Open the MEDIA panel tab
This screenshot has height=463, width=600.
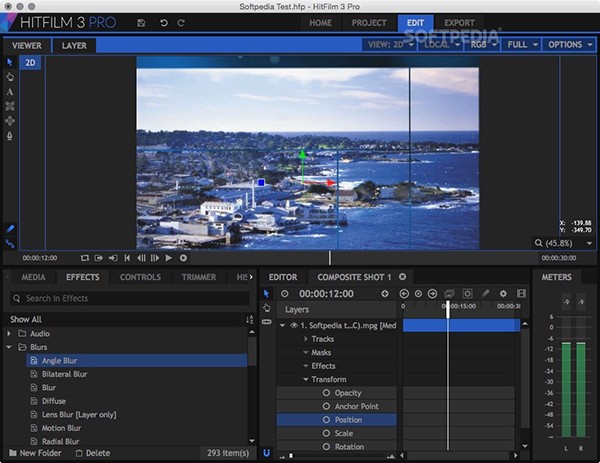[33, 277]
